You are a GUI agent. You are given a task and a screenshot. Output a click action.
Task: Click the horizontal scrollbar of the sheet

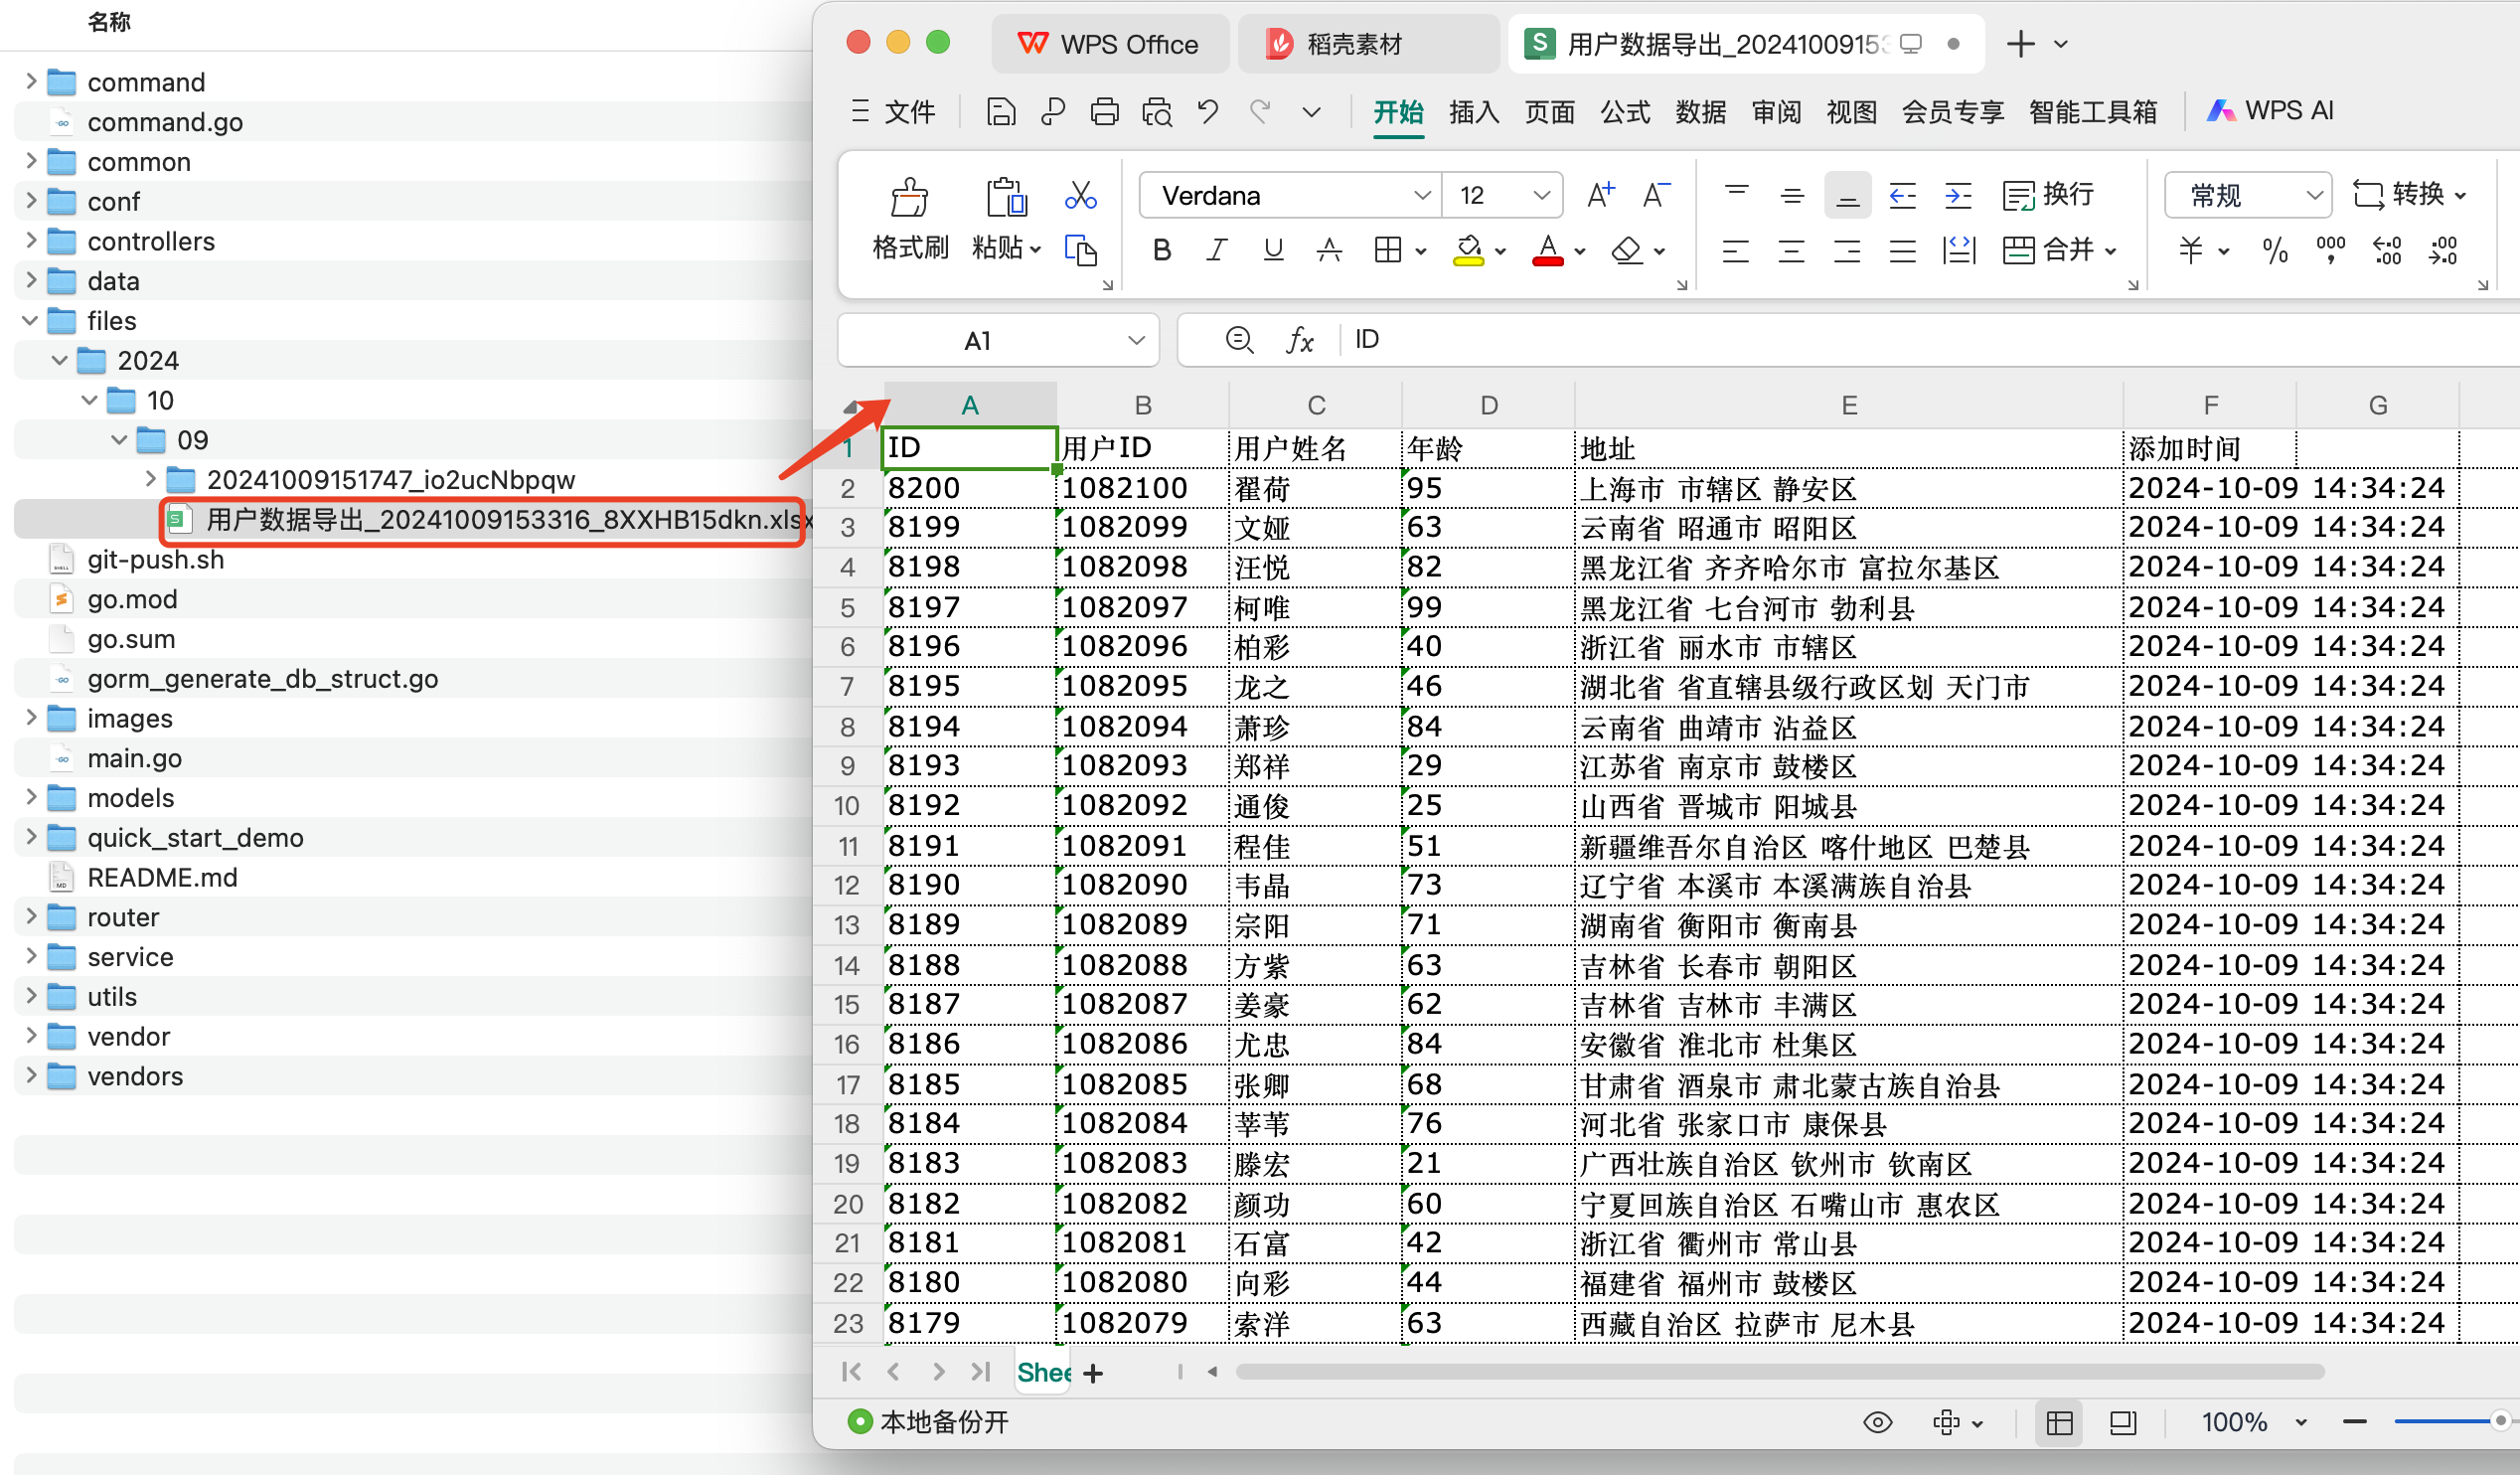[1779, 1371]
